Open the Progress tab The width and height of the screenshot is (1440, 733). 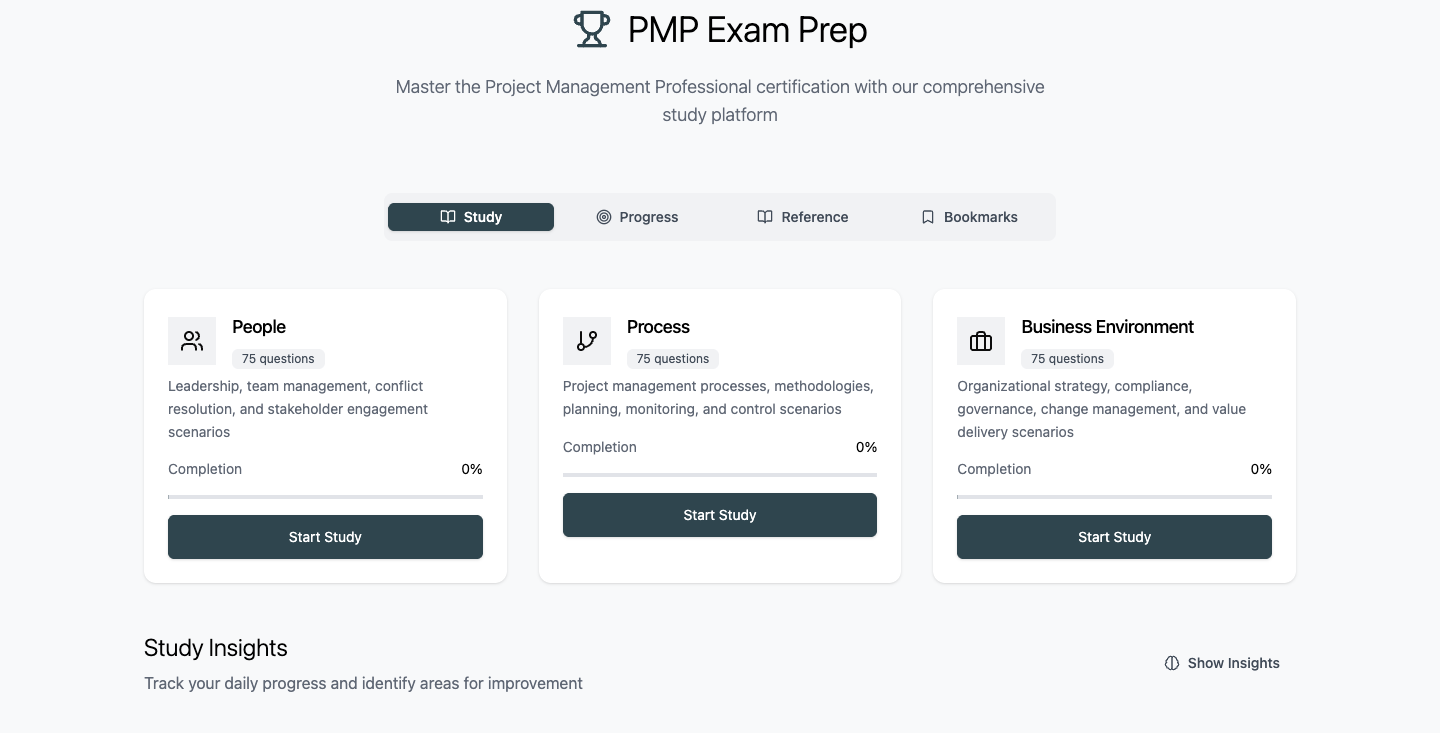click(x=637, y=217)
